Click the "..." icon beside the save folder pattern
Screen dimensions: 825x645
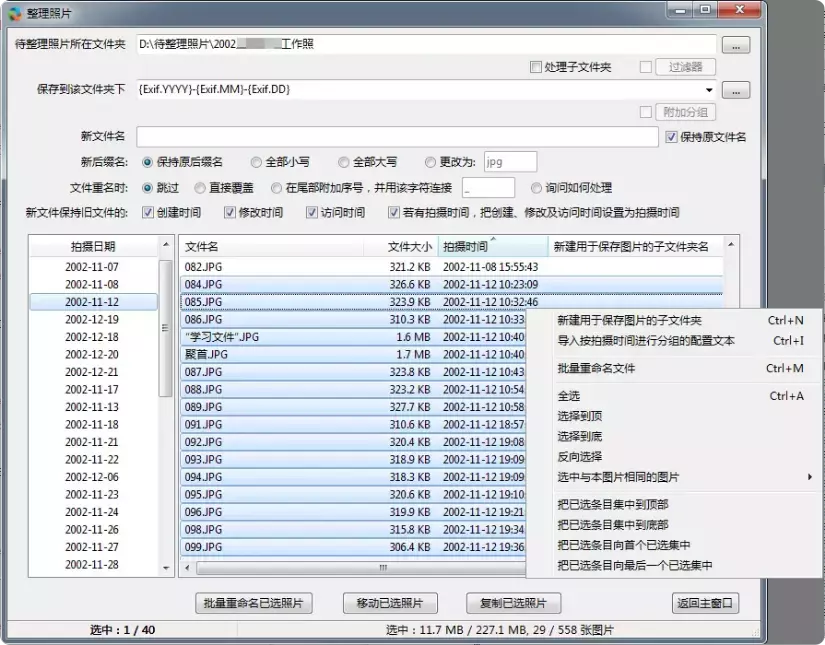point(736,88)
